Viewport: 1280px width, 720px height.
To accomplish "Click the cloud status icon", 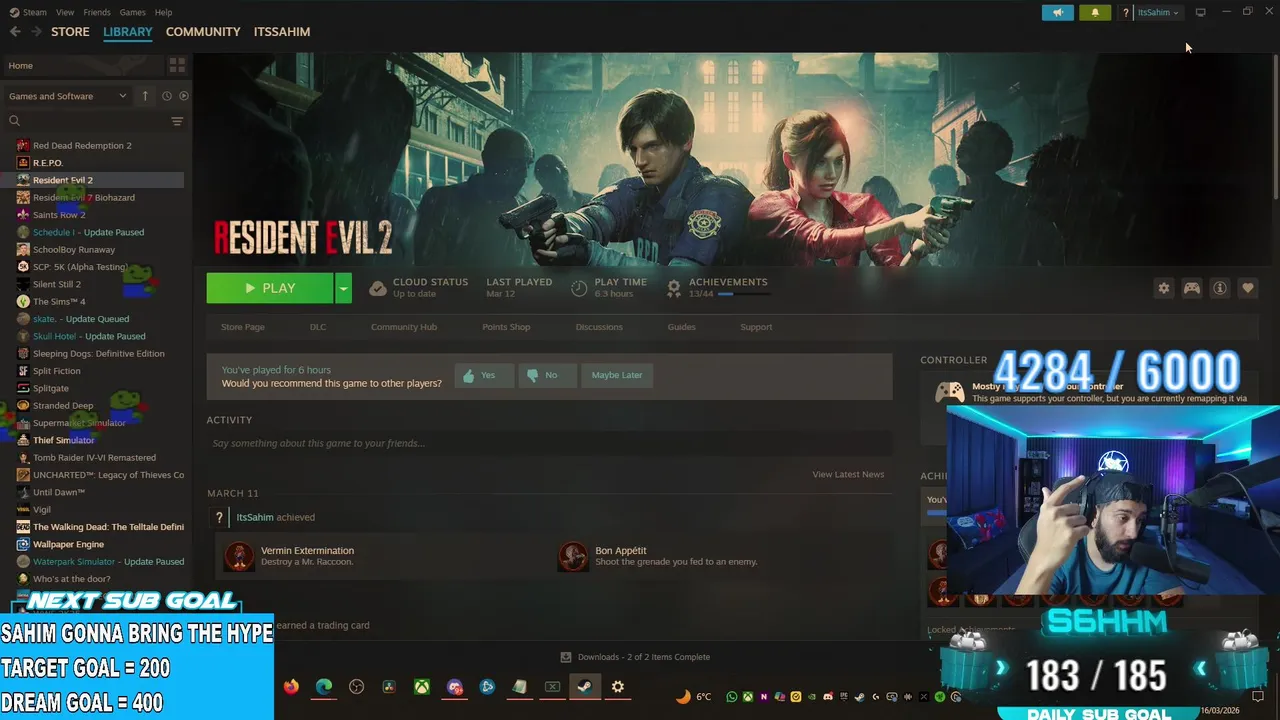I will point(378,288).
